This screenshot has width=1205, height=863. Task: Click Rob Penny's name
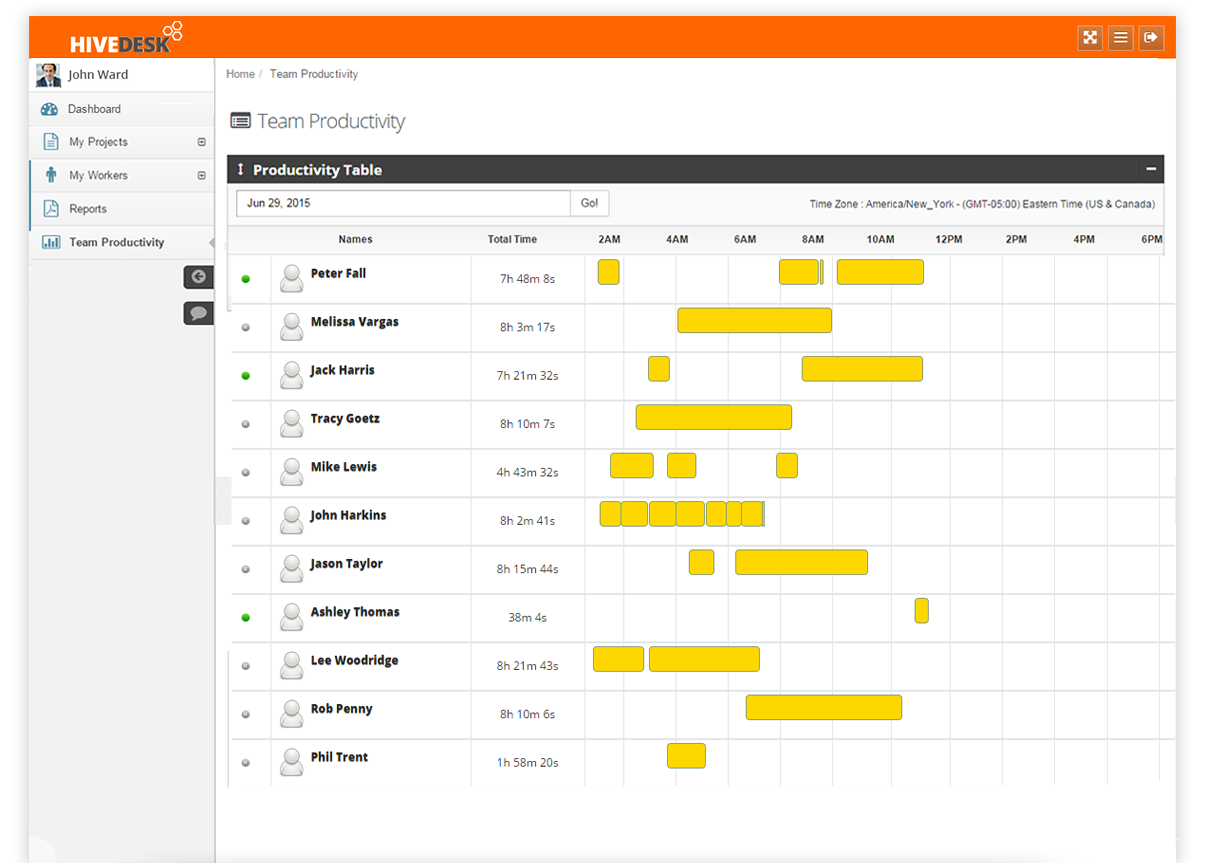tap(341, 708)
